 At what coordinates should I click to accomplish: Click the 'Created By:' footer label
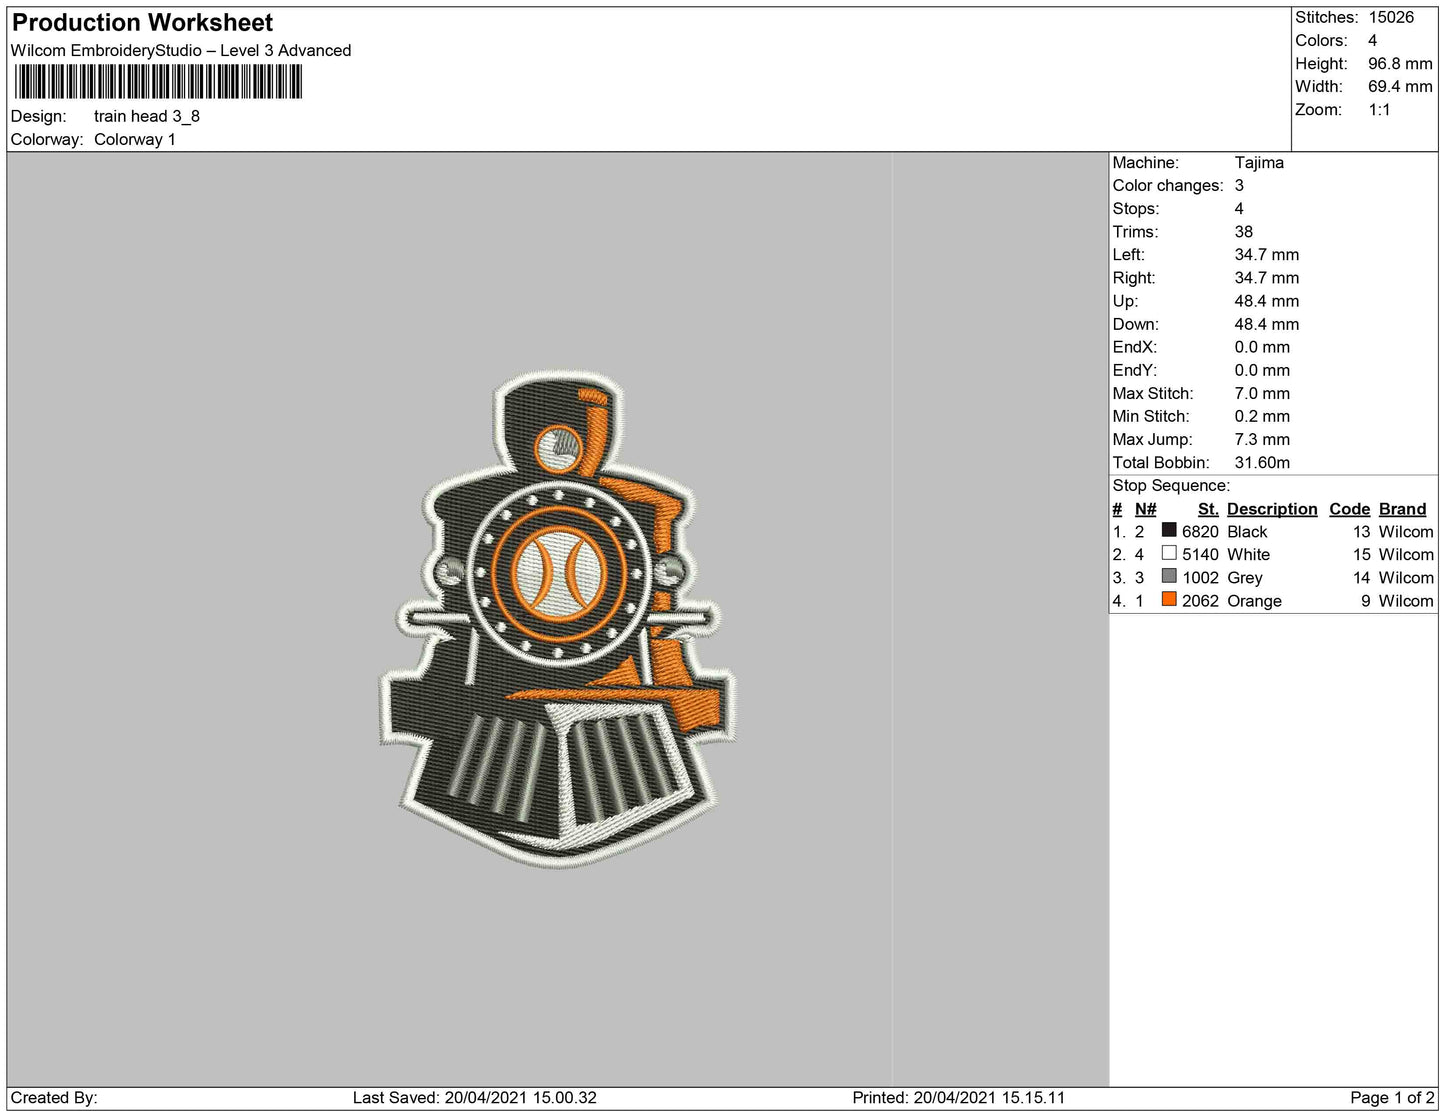54,1097
